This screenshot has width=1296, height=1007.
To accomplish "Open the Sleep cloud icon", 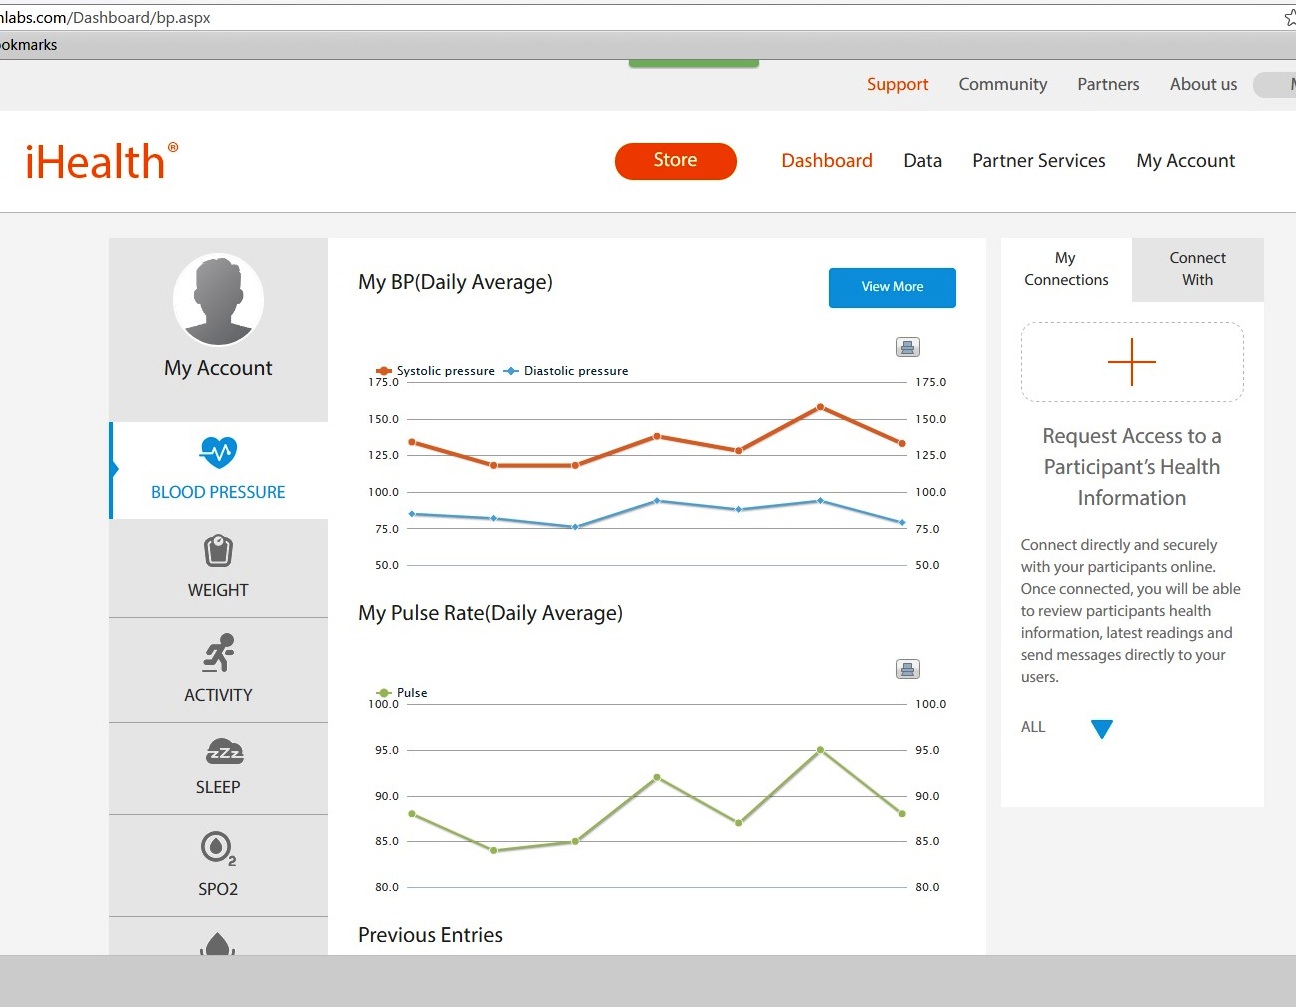I will click(224, 751).
